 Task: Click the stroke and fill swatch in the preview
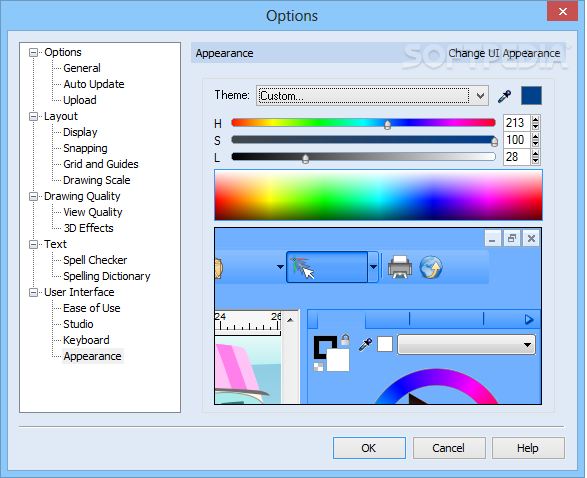pyautogui.click(x=331, y=353)
